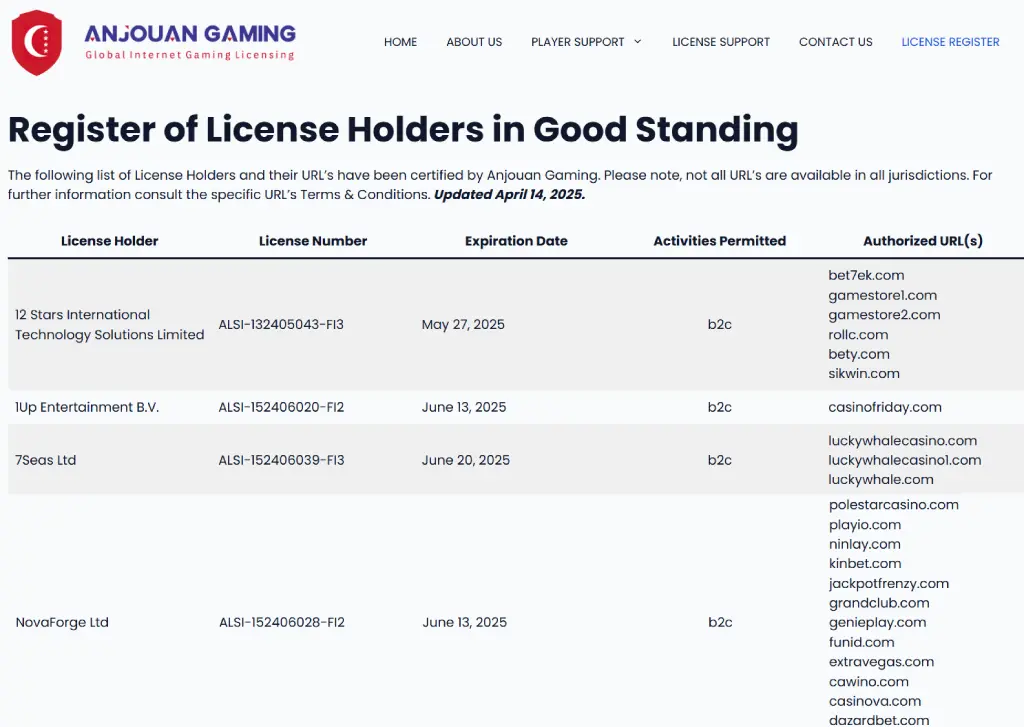The height and width of the screenshot is (727, 1024).
Task: Go to the ABOUT US page
Action: 474,42
